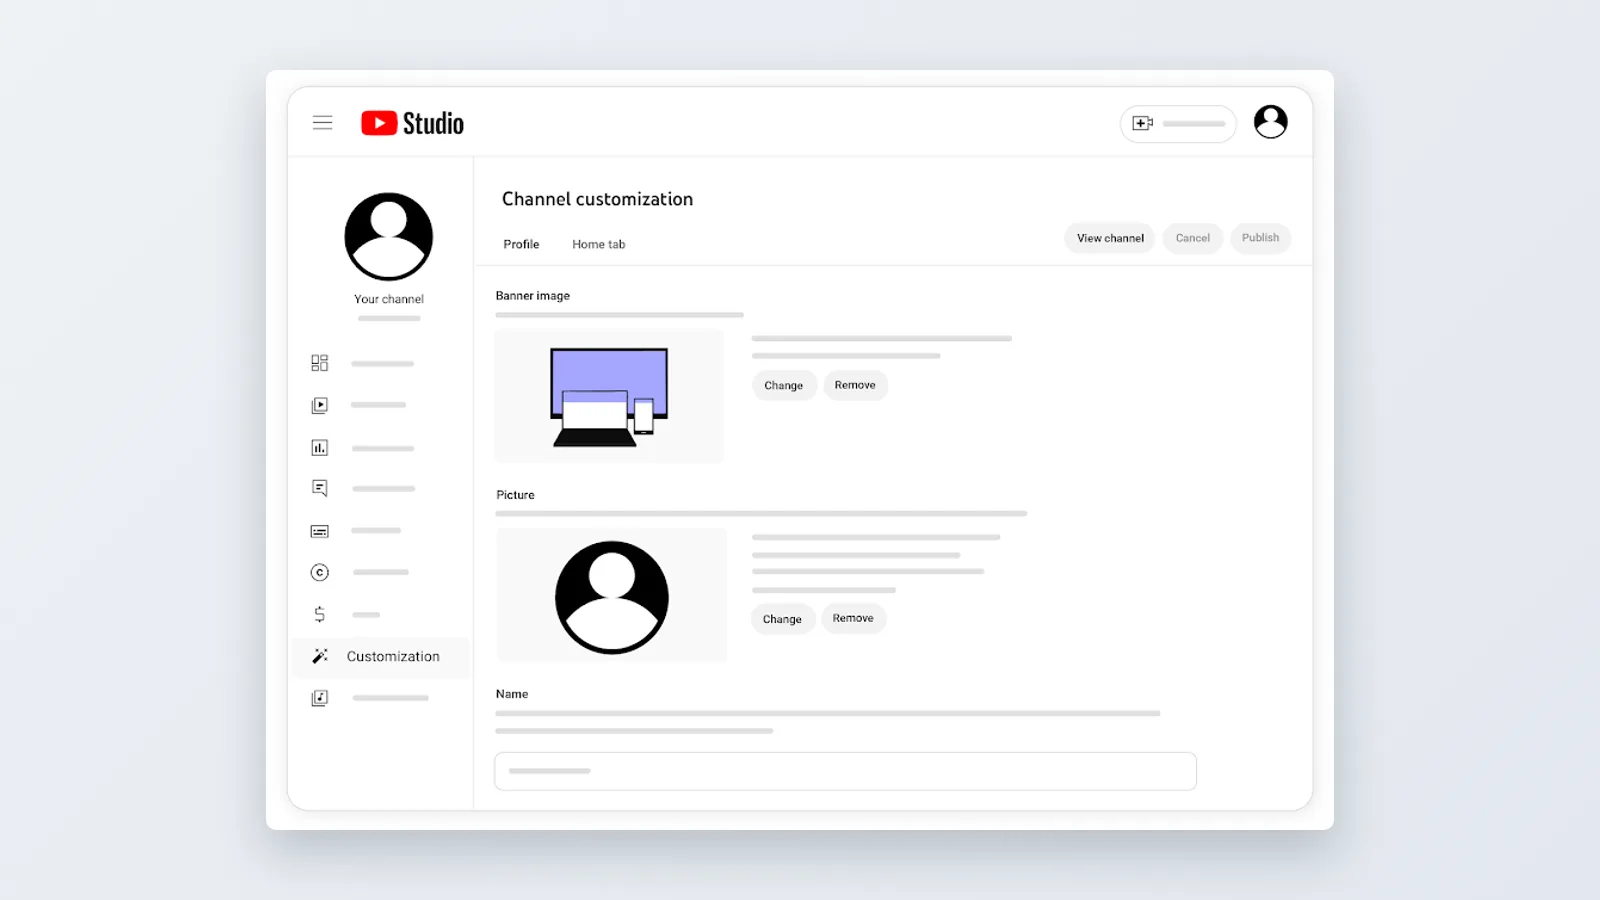1600x900 pixels.
Task: Change the banner image
Action: click(x=784, y=385)
